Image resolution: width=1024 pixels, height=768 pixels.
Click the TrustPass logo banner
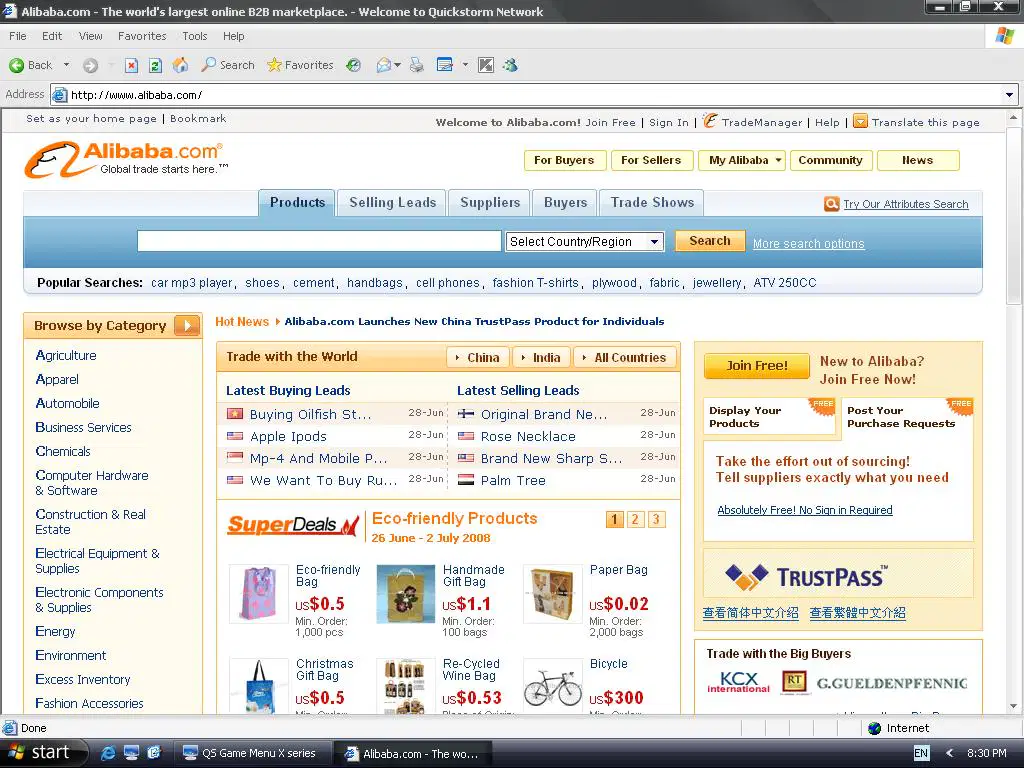coord(839,575)
